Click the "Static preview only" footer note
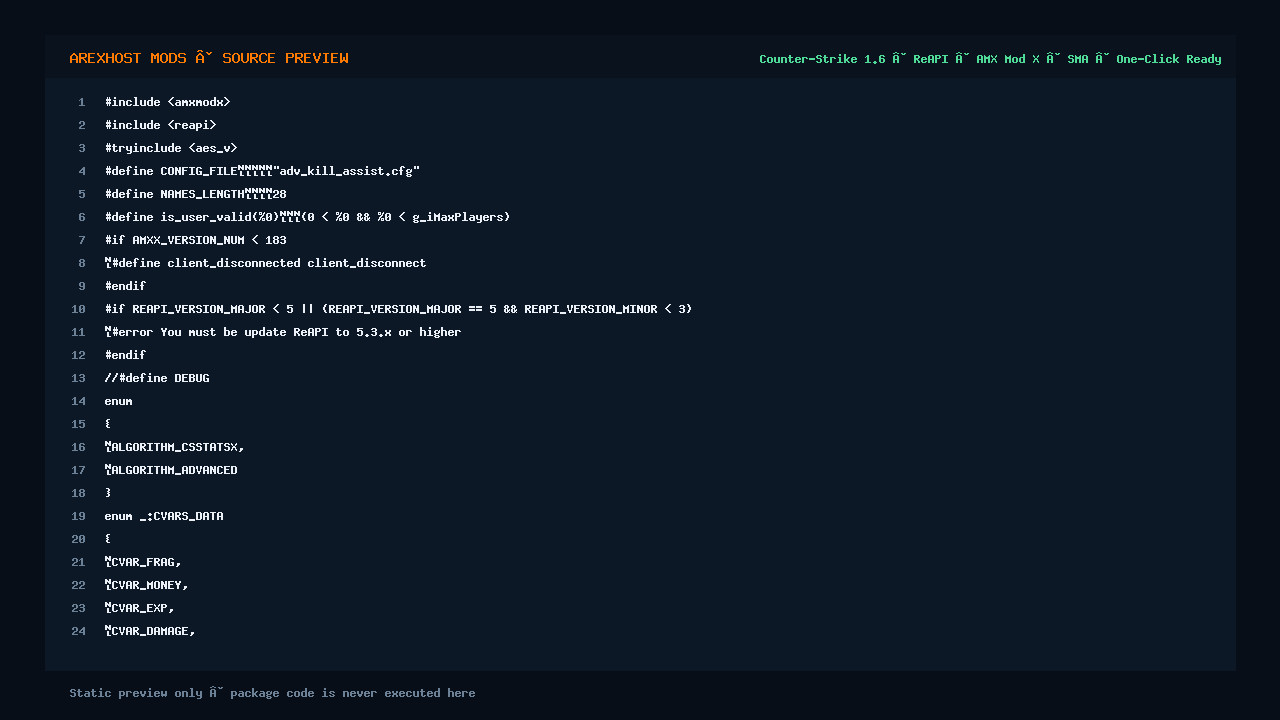 [272, 693]
